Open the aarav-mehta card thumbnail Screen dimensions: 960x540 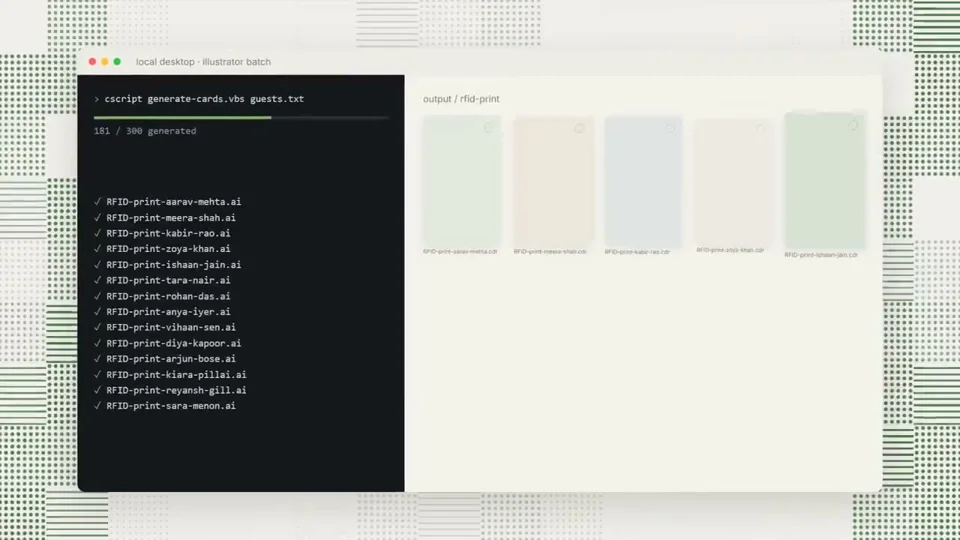(462, 181)
